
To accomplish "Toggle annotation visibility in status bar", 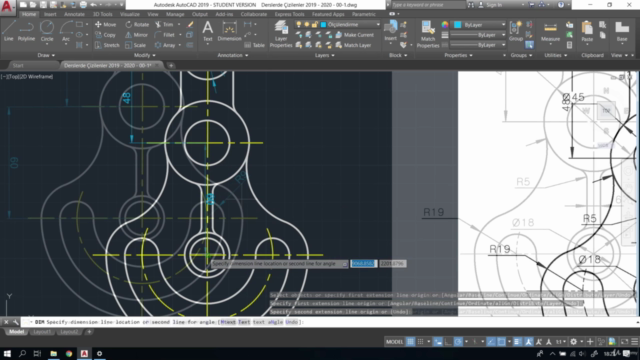I will click(529, 342).
